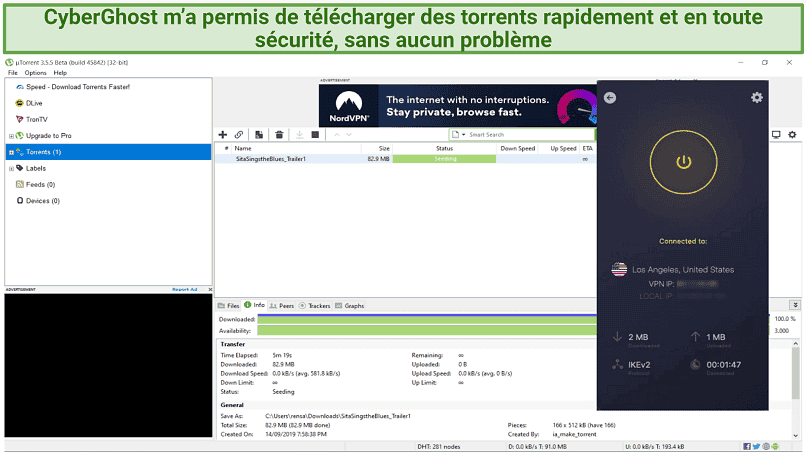Open the Help menu
The image size is (806, 455).
pyautogui.click(x=60, y=73)
